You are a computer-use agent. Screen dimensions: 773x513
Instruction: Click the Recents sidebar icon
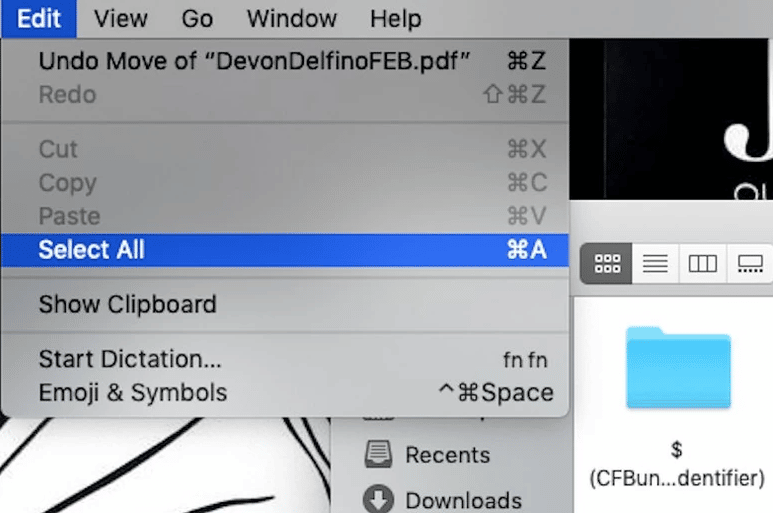[379, 455]
